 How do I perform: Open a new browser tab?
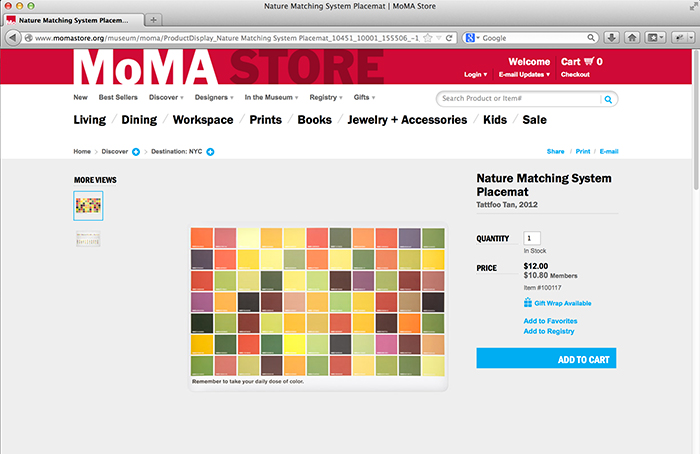tap(153, 19)
